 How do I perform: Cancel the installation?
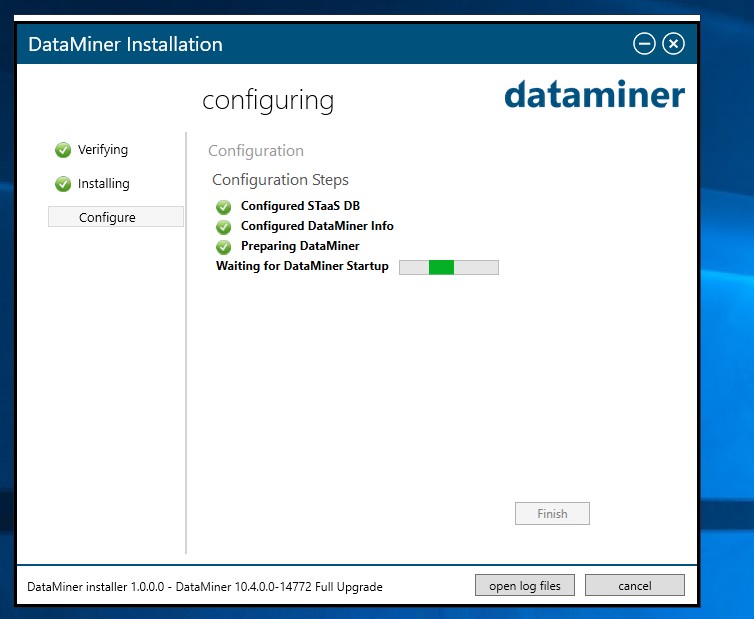click(x=635, y=585)
